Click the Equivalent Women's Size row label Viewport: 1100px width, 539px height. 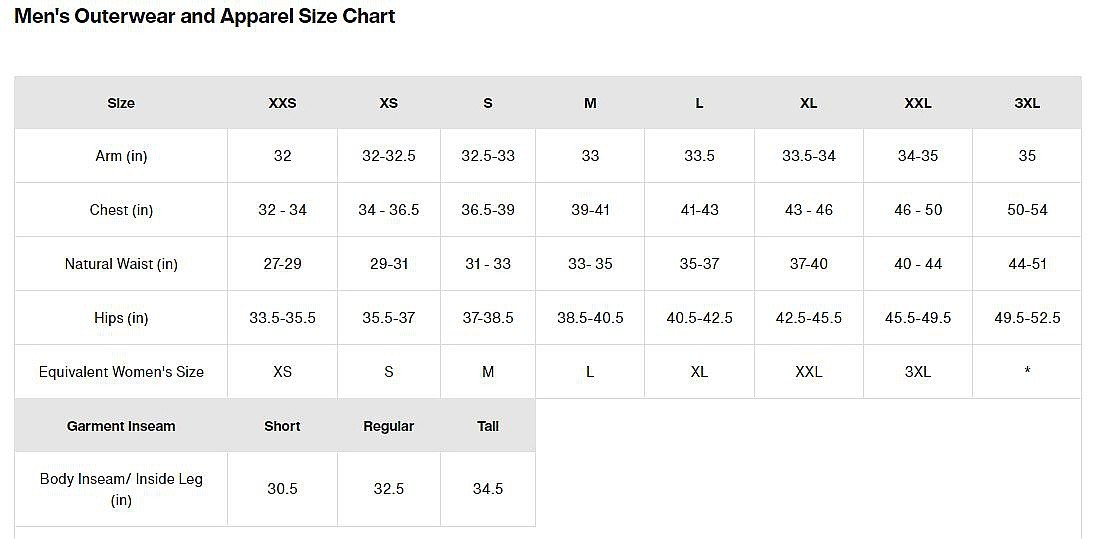pos(121,372)
